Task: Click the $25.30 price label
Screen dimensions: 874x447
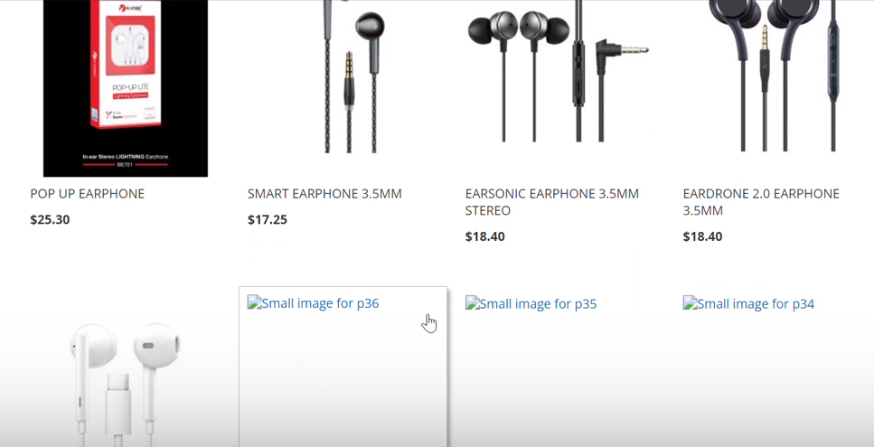Action: pos(50,220)
